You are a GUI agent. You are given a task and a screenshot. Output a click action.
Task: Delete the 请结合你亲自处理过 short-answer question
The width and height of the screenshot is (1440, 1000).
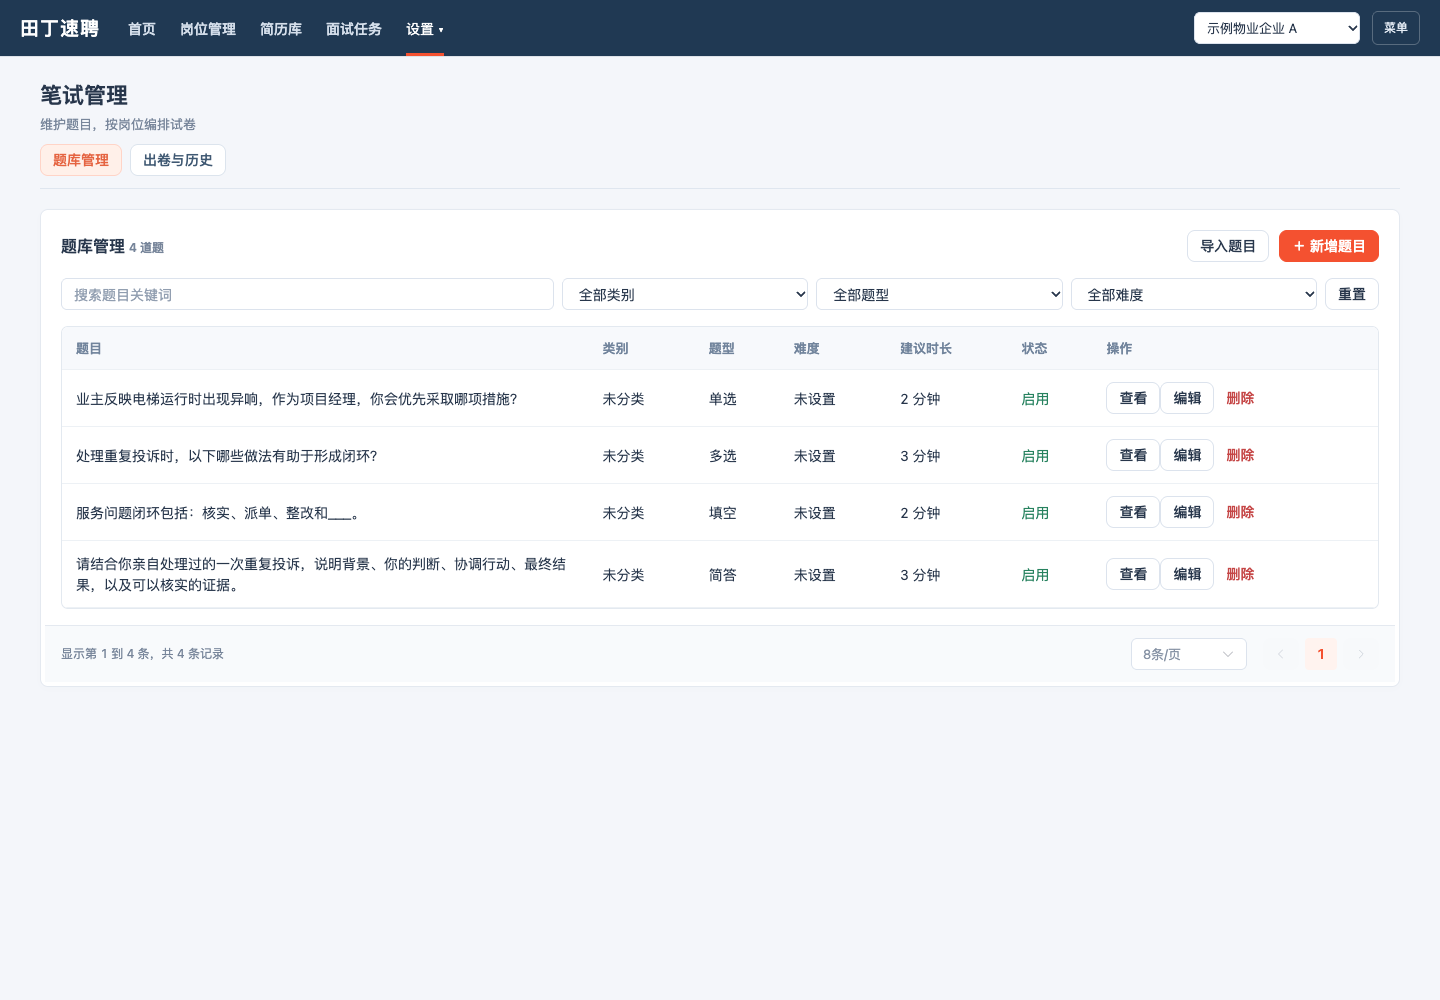click(1240, 574)
